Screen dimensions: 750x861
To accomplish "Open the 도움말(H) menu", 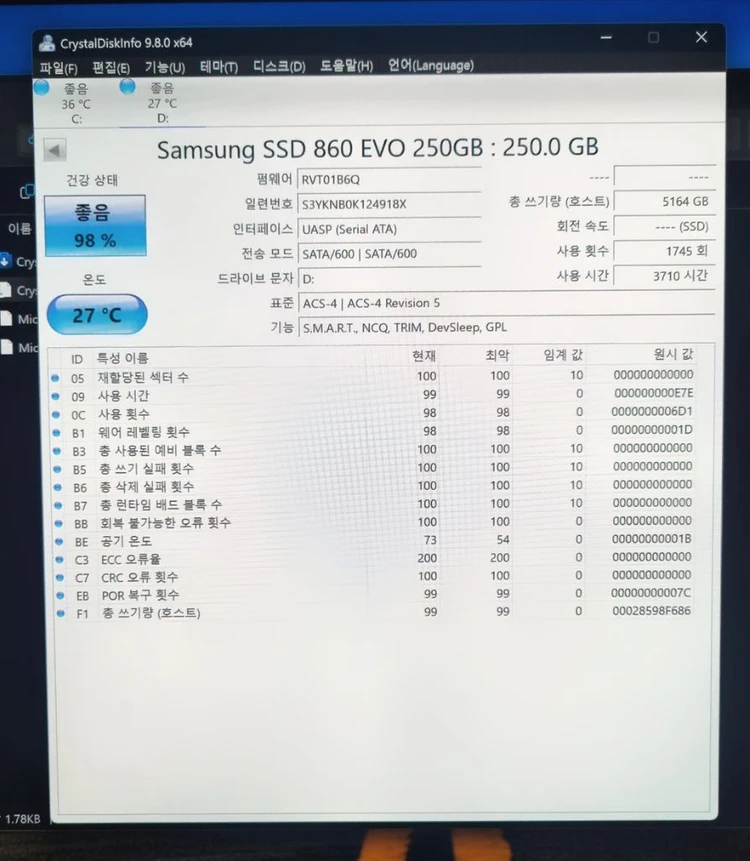I will [346, 66].
